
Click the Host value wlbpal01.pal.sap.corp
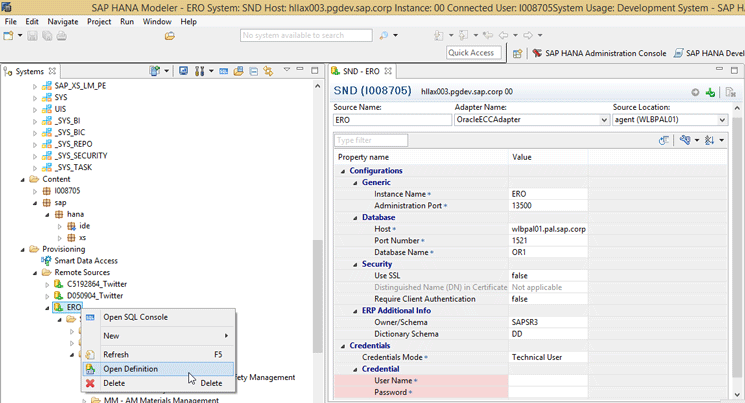548,229
